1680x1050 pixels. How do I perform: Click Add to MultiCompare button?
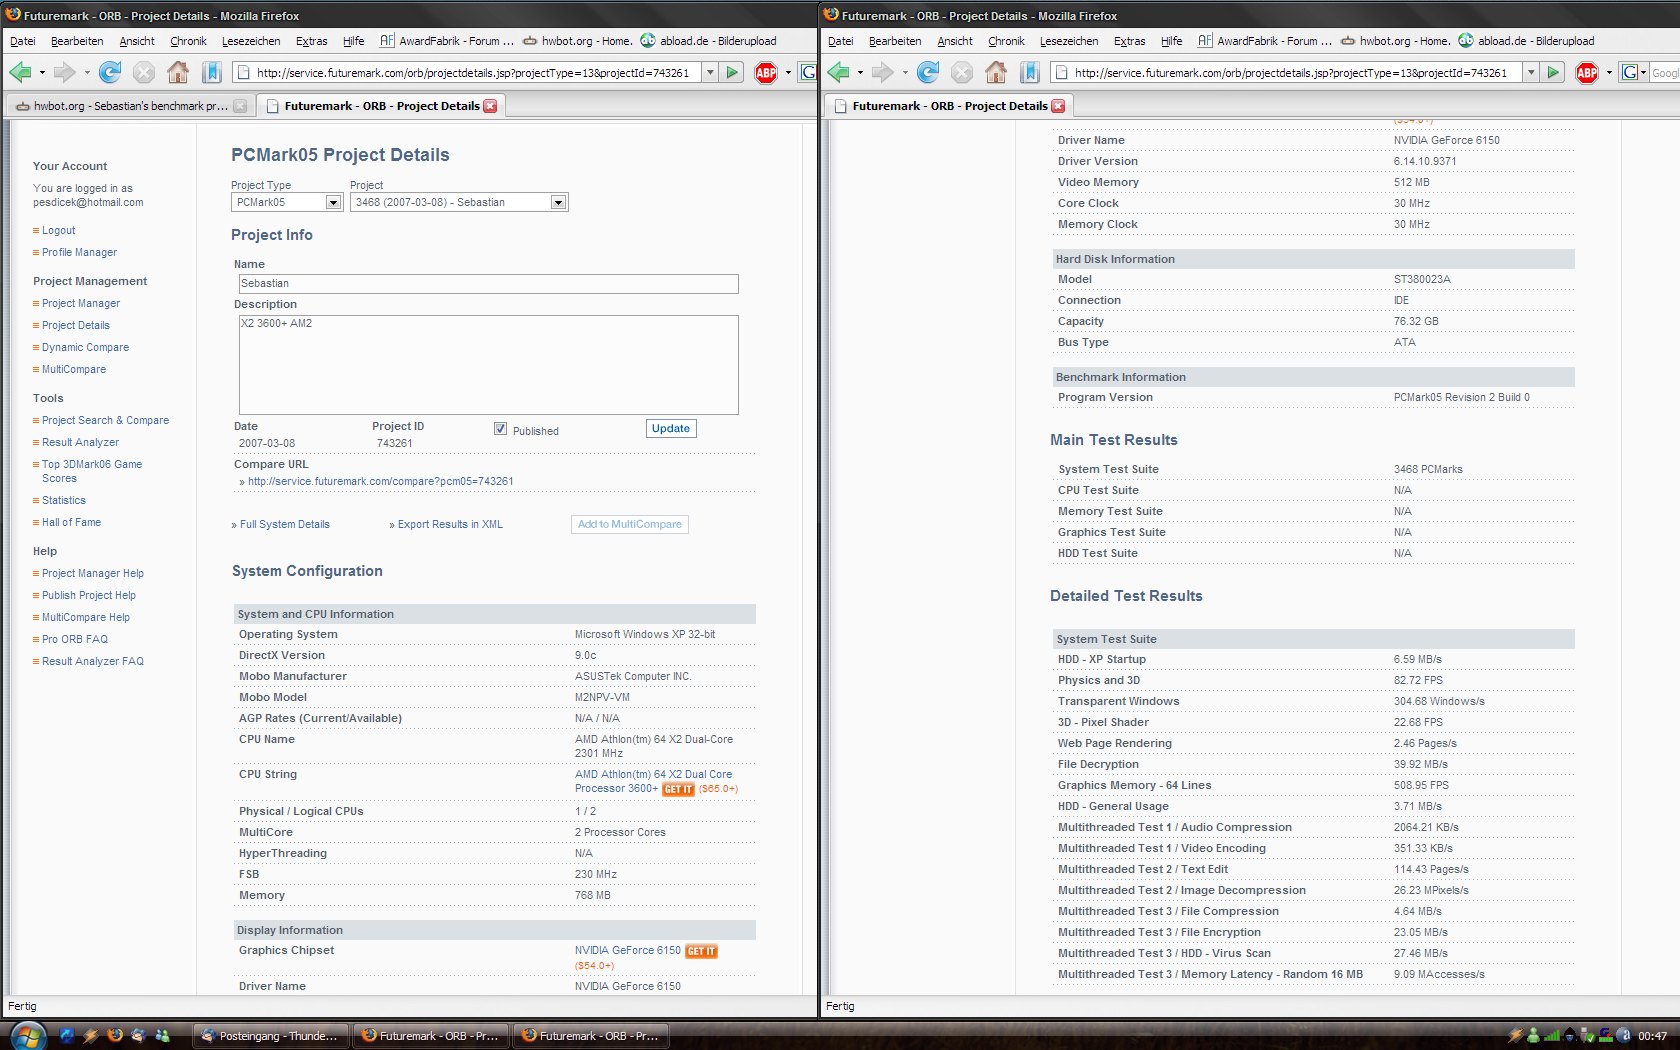pos(630,524)
